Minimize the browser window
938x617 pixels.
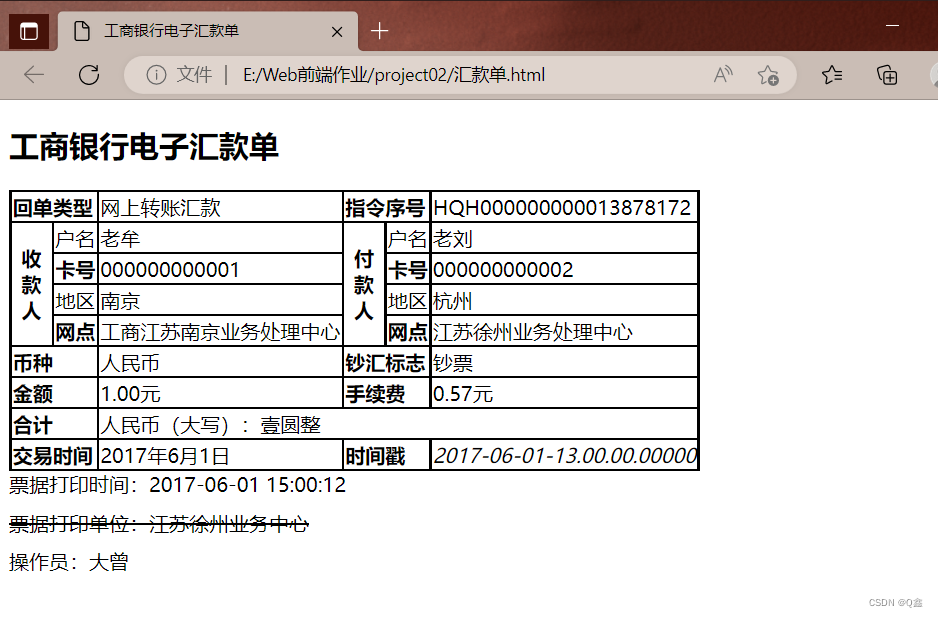coord(892,26)
